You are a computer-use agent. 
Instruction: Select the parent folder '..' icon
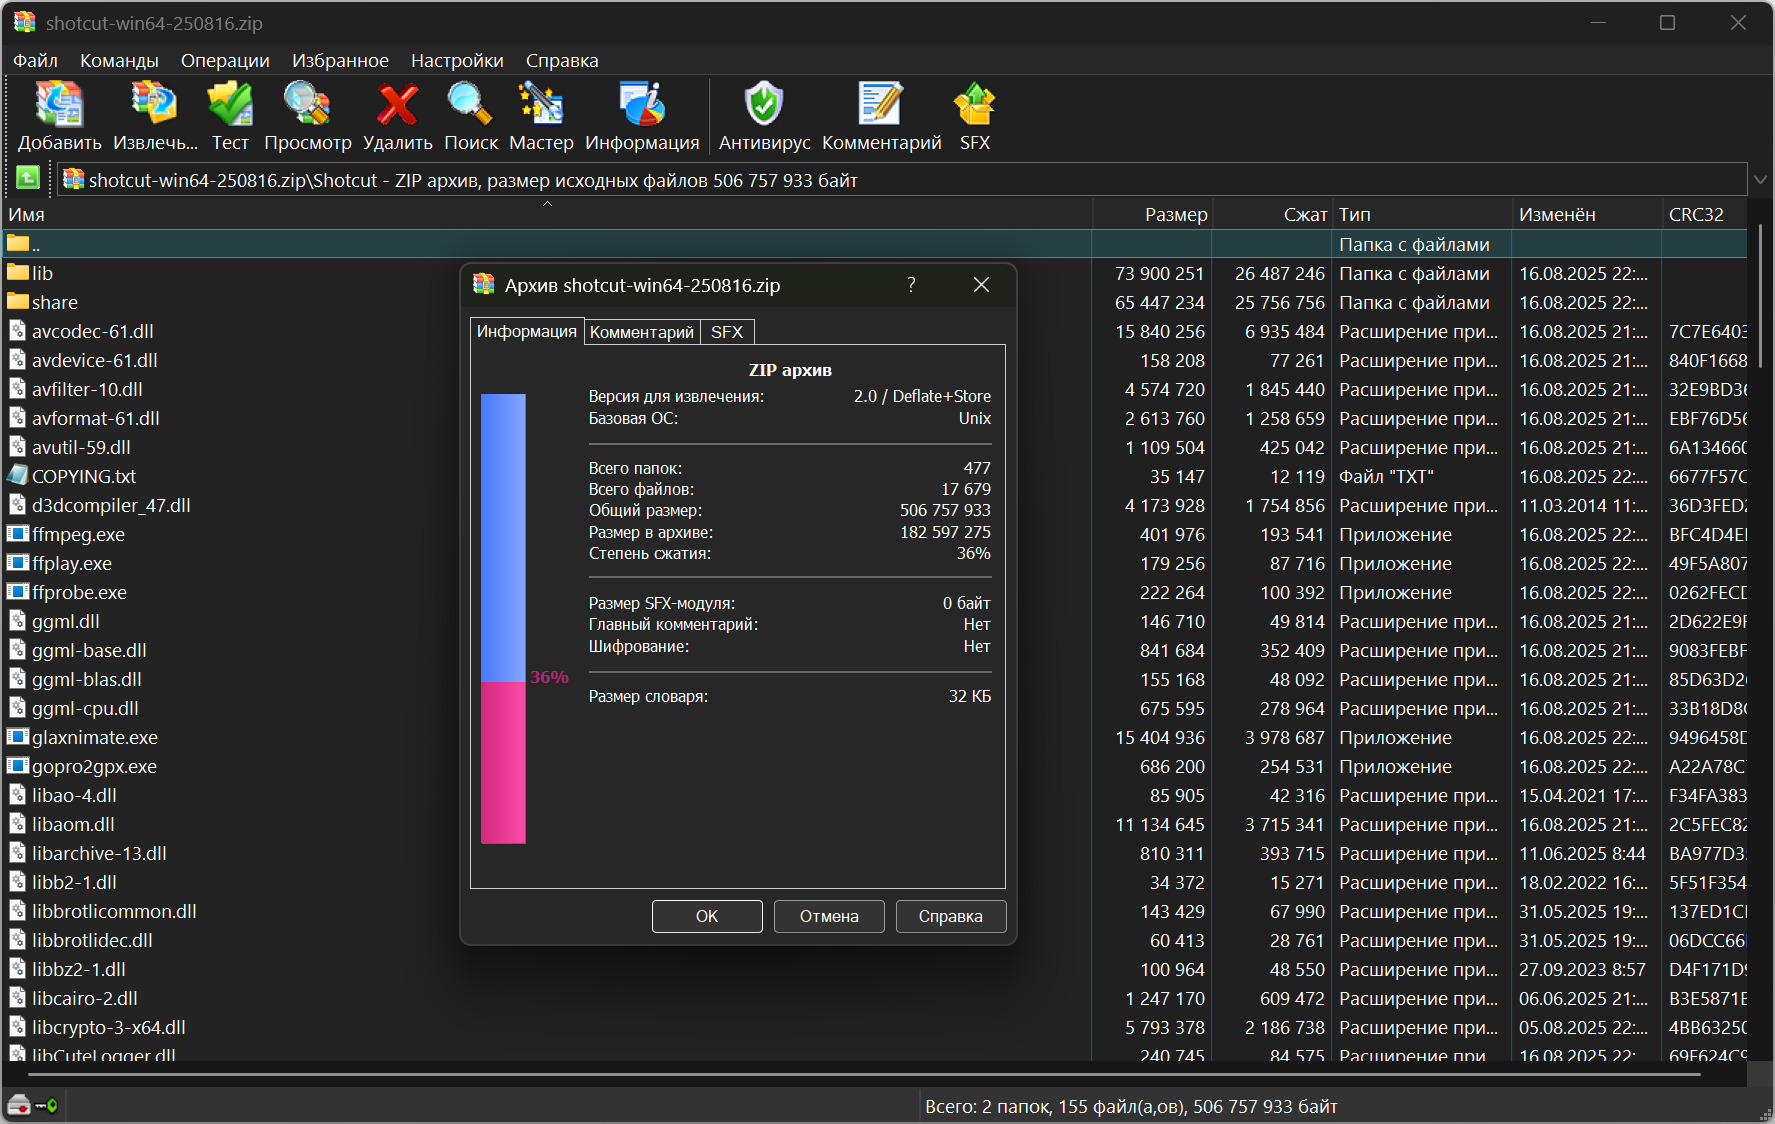[18, 243]
